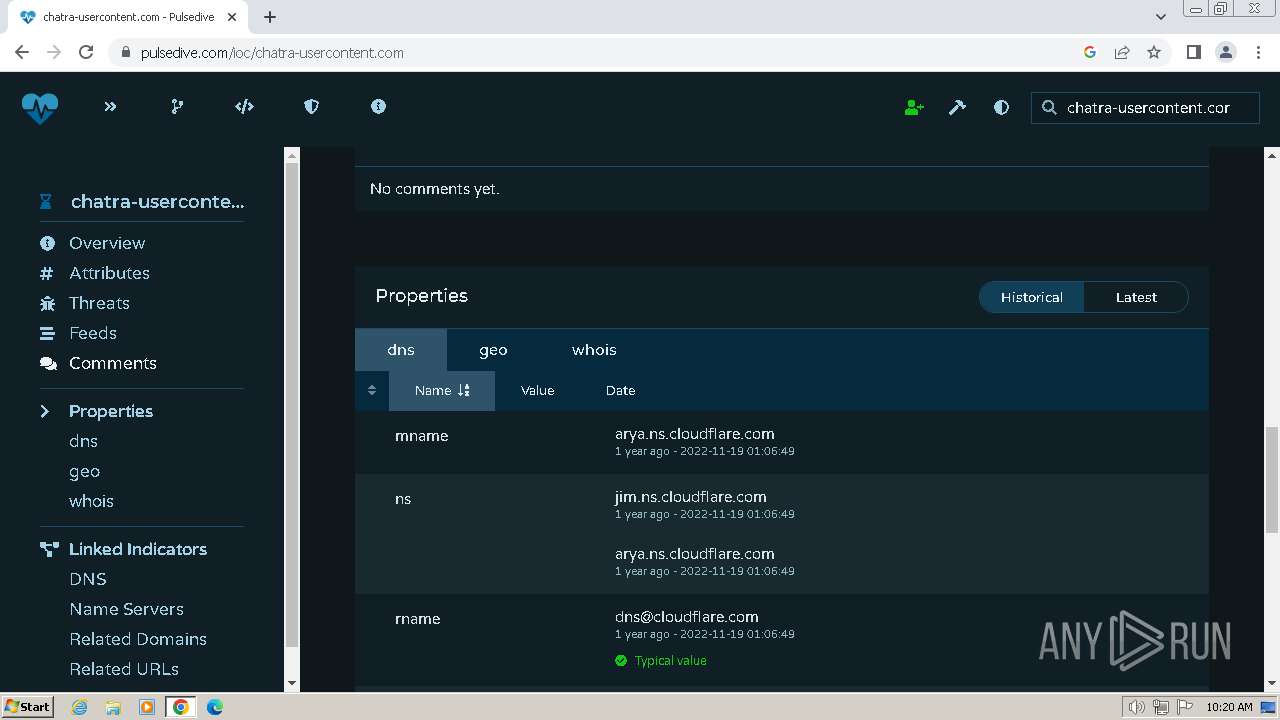Jump to Feeds section in sidebar

[x=93, y=333]
